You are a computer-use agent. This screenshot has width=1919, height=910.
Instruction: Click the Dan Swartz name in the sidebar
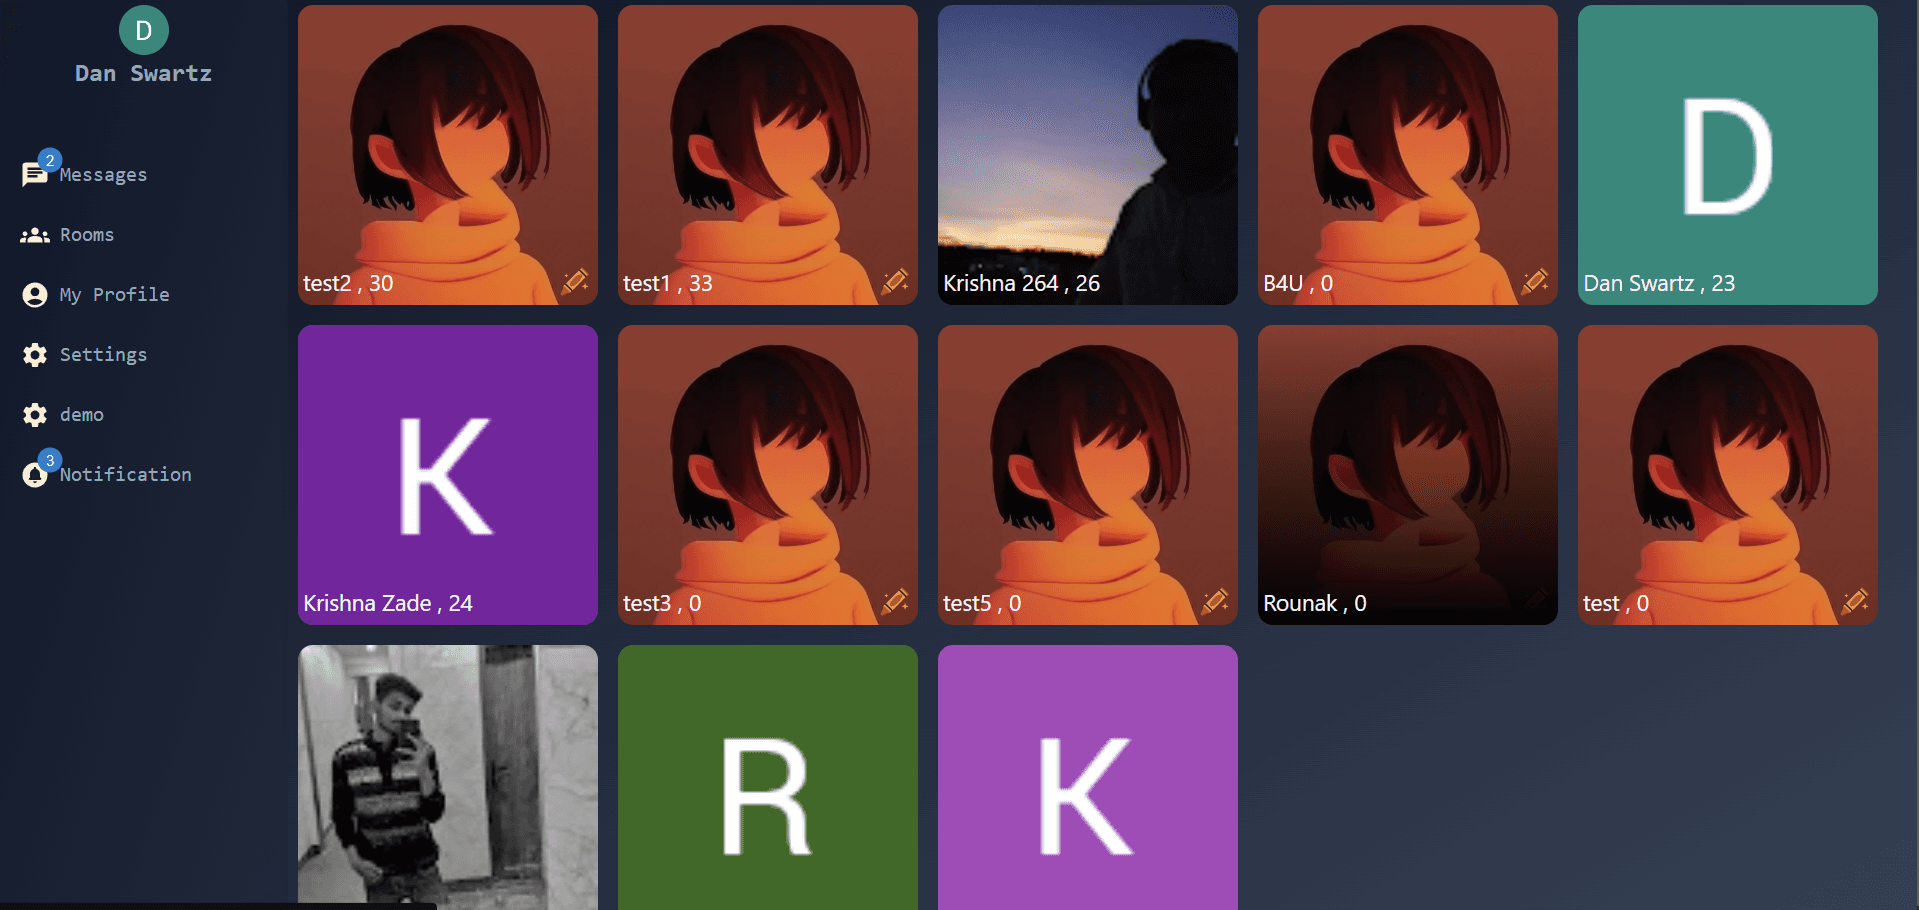(143, 74)
